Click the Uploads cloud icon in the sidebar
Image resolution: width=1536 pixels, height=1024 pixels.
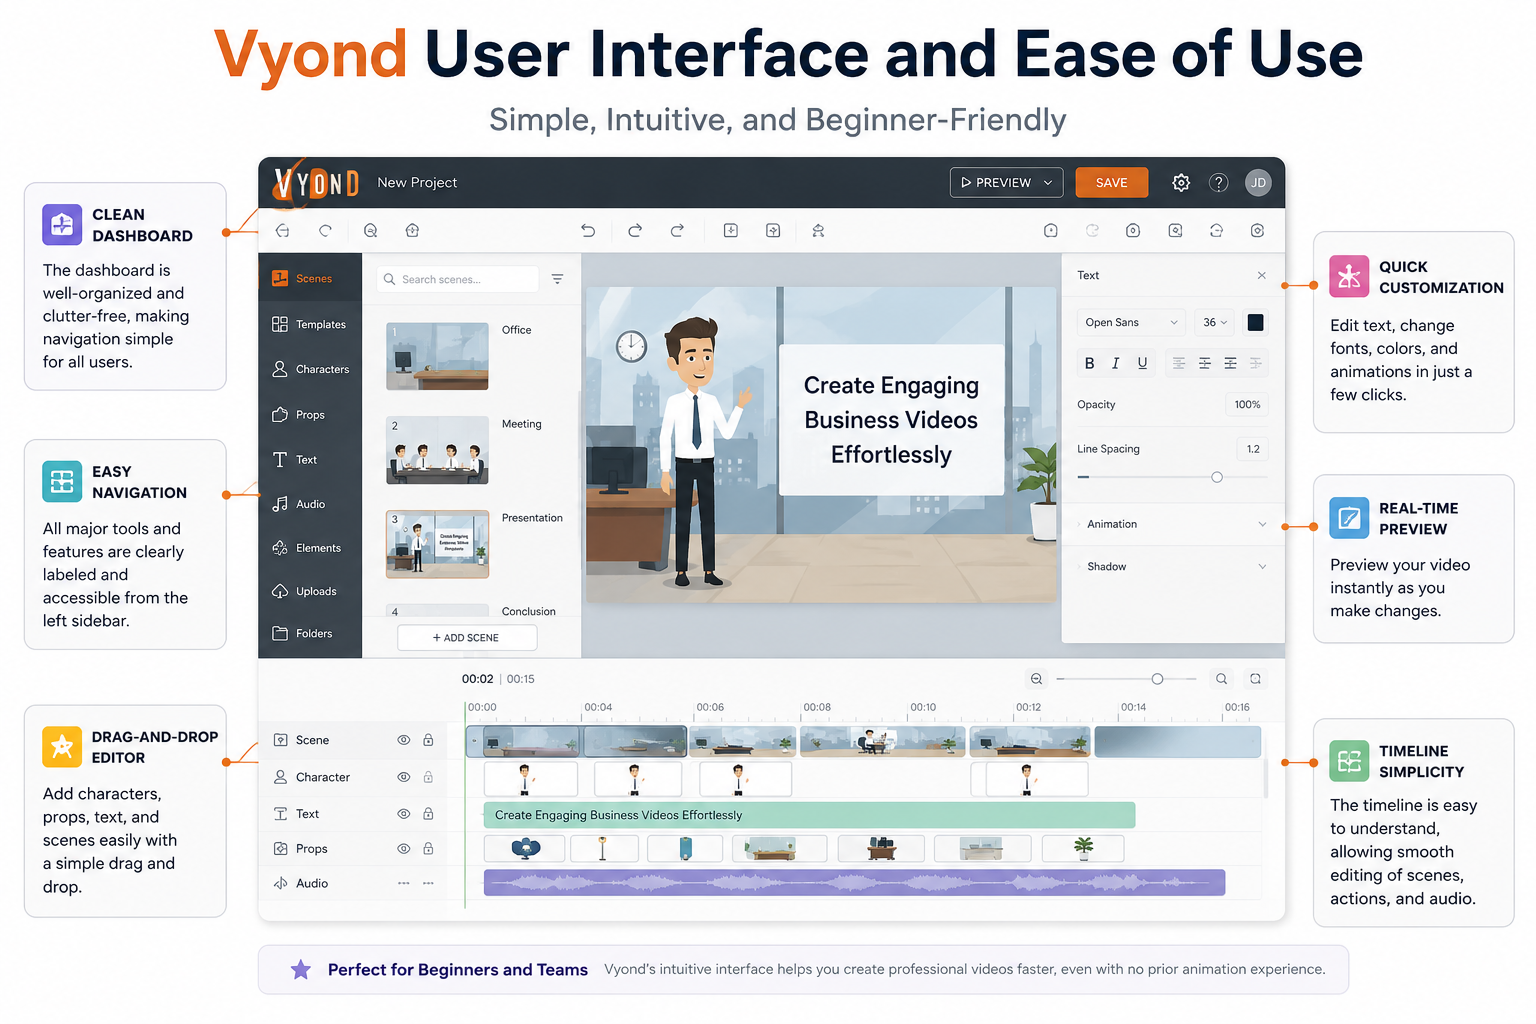pyautogui.click(x=280, y=591)
